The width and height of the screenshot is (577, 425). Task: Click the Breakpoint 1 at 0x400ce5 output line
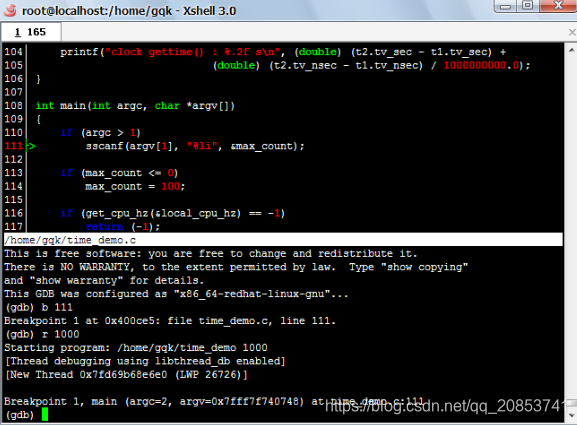170,320
